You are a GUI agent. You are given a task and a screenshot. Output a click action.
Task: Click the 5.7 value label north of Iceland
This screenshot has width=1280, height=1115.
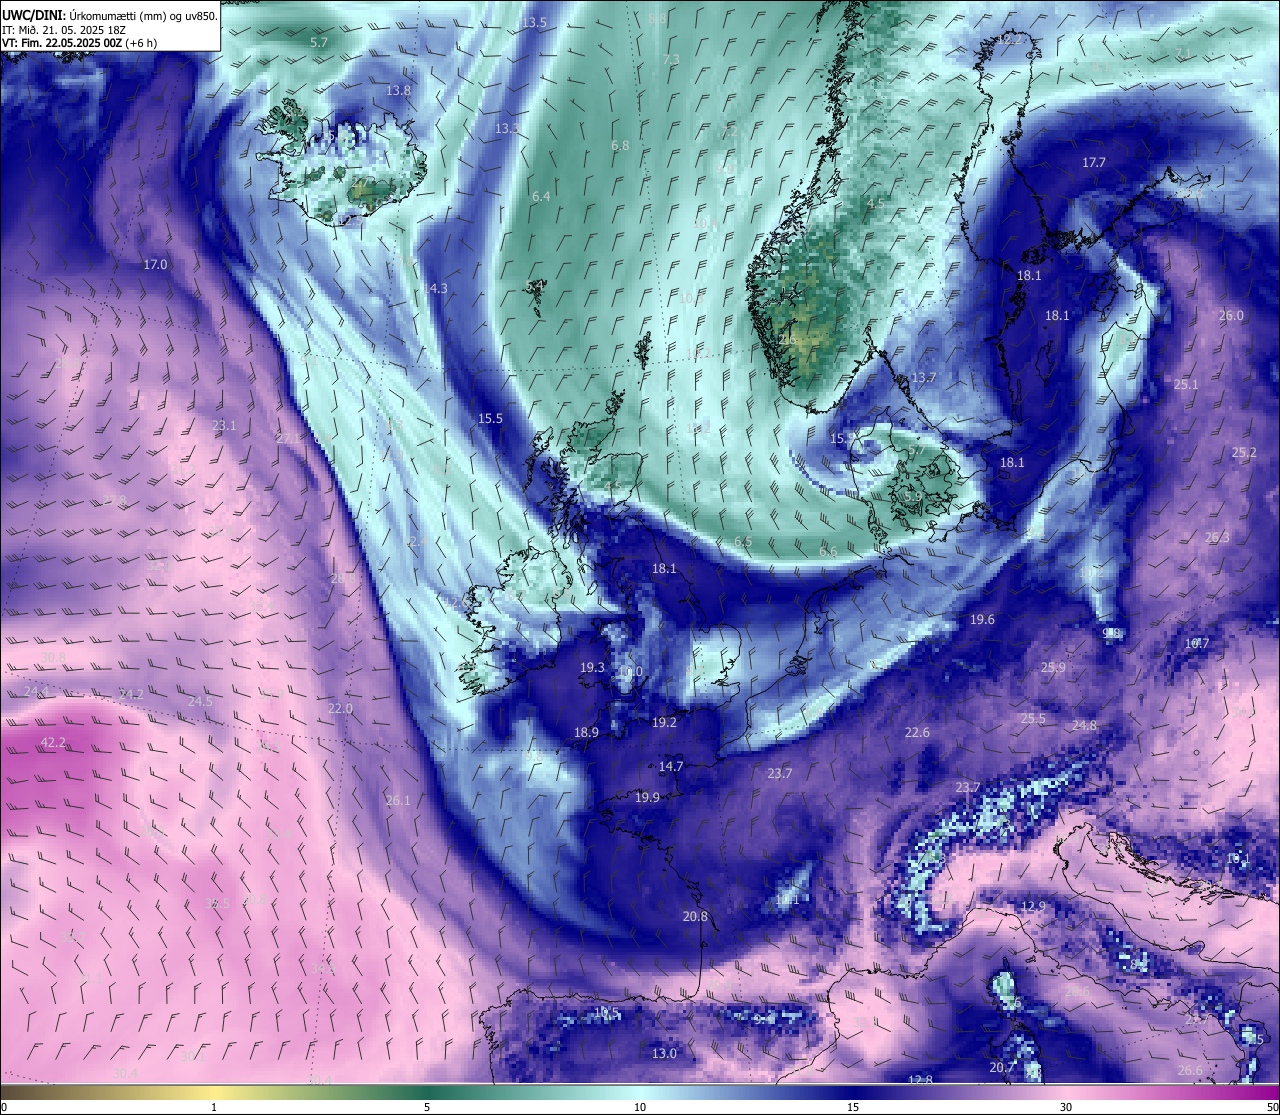(319, 42)
